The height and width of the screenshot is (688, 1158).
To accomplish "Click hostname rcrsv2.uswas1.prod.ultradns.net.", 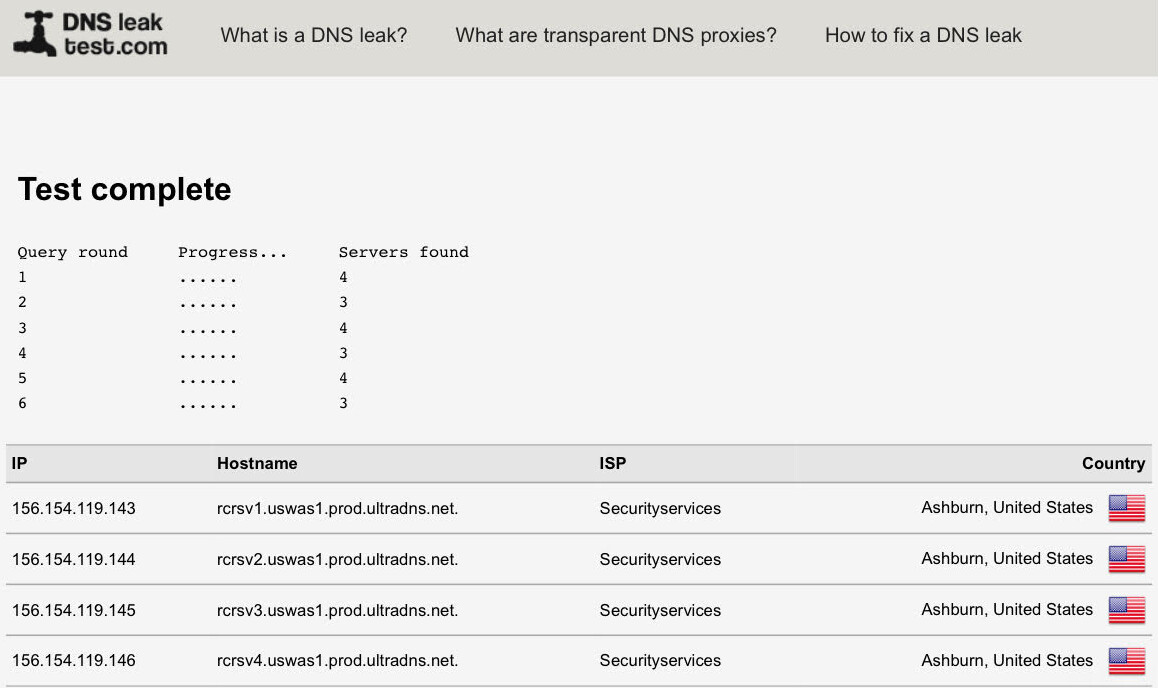I will pos(337,560).
